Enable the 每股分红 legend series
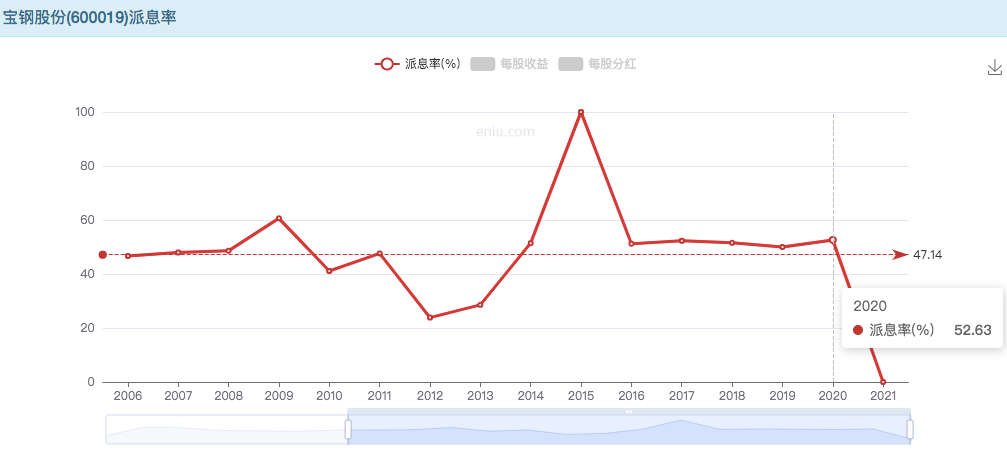This screenshot has width=1007, height=464. [x=597, y=64]
